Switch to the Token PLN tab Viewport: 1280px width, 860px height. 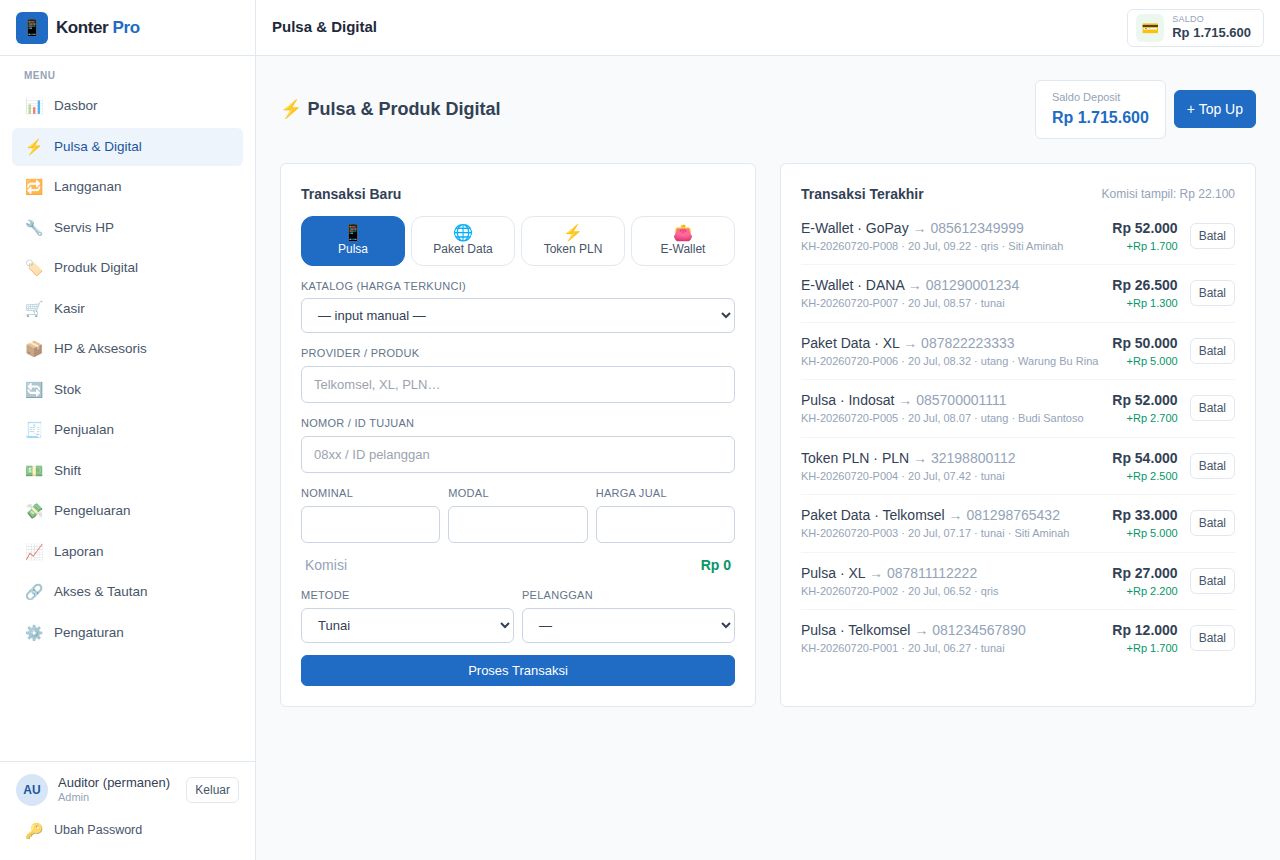point(573,241)
